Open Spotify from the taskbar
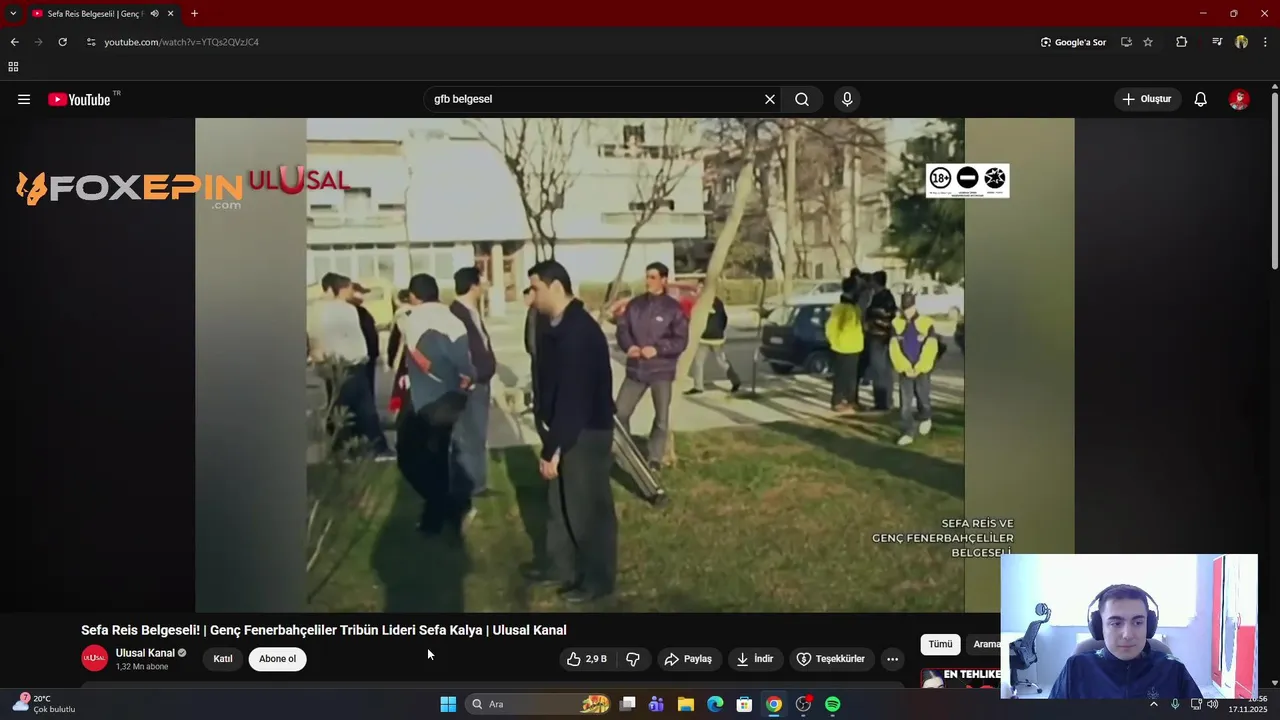Viewport: 1280px width, 720px height. pos(833,704)
